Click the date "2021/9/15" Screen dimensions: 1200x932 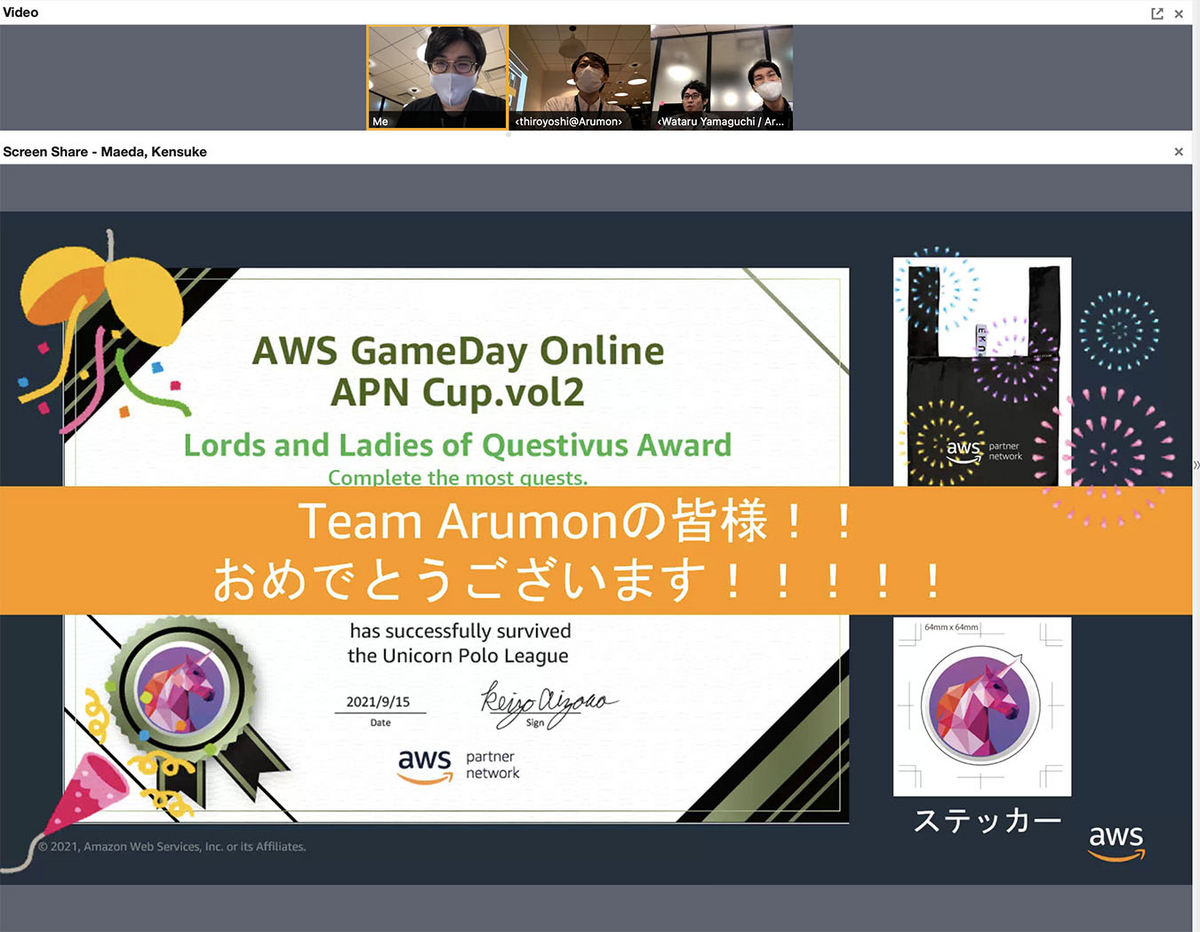click(x=378, y=702)
